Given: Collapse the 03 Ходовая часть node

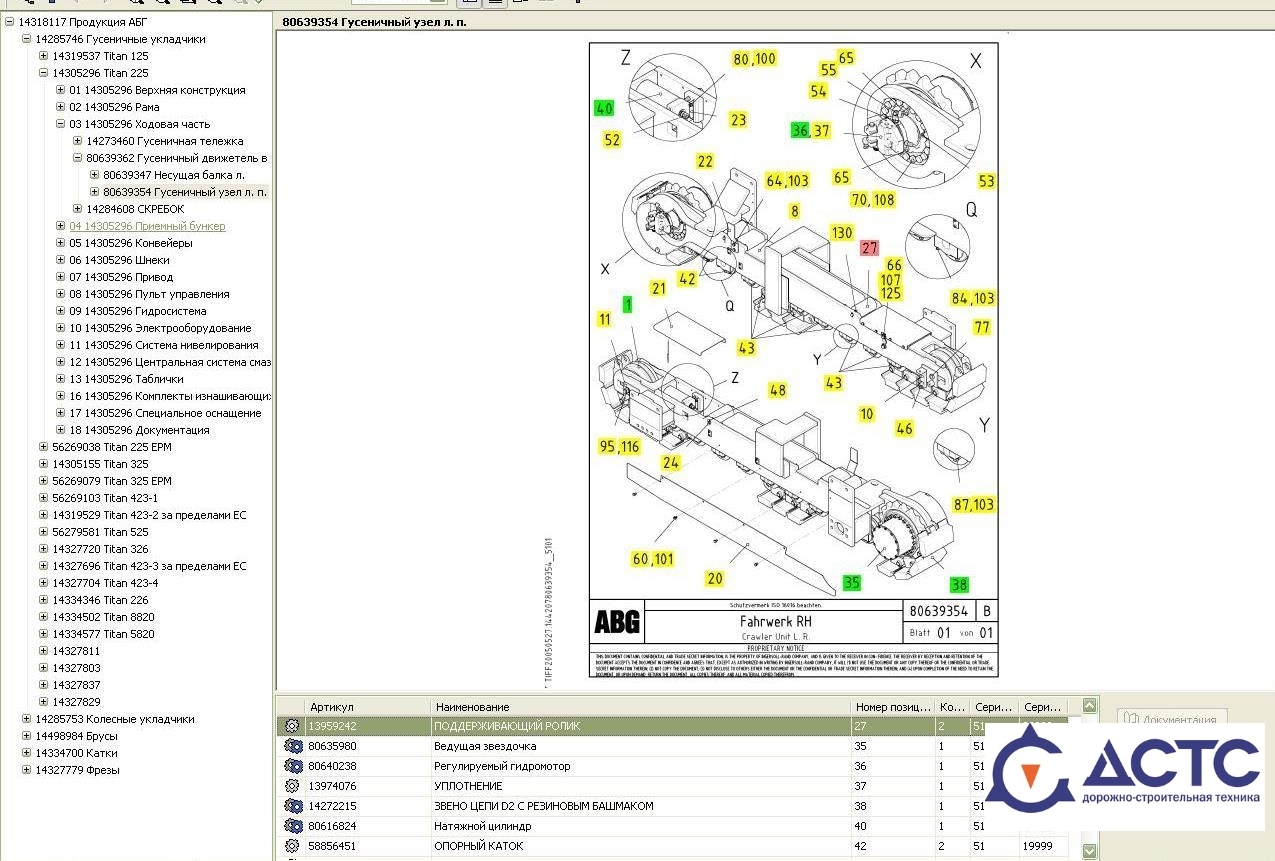Looking at the screenshot, I should 60,124.
